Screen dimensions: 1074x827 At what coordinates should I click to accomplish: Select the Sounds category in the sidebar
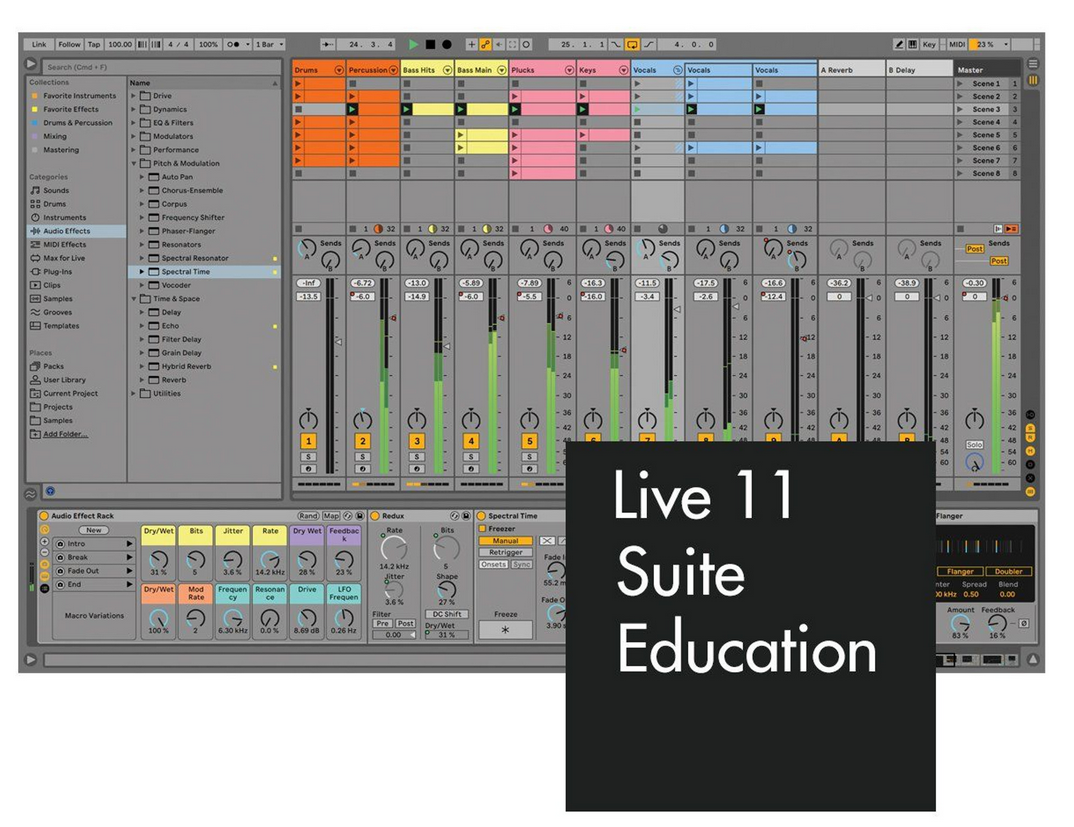click(55, 190)
